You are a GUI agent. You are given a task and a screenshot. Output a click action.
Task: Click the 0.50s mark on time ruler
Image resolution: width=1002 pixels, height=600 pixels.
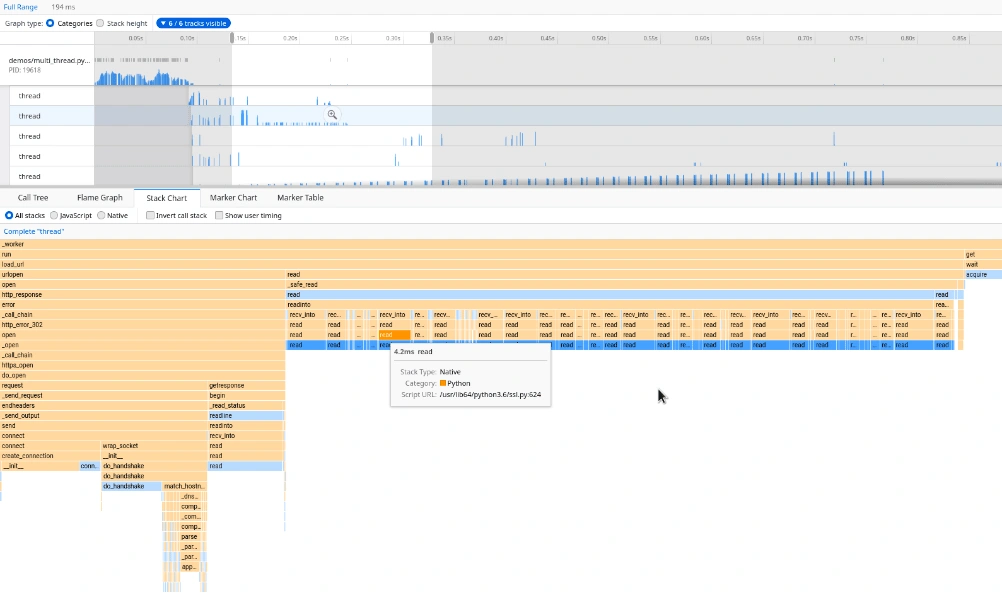[599, 38]
